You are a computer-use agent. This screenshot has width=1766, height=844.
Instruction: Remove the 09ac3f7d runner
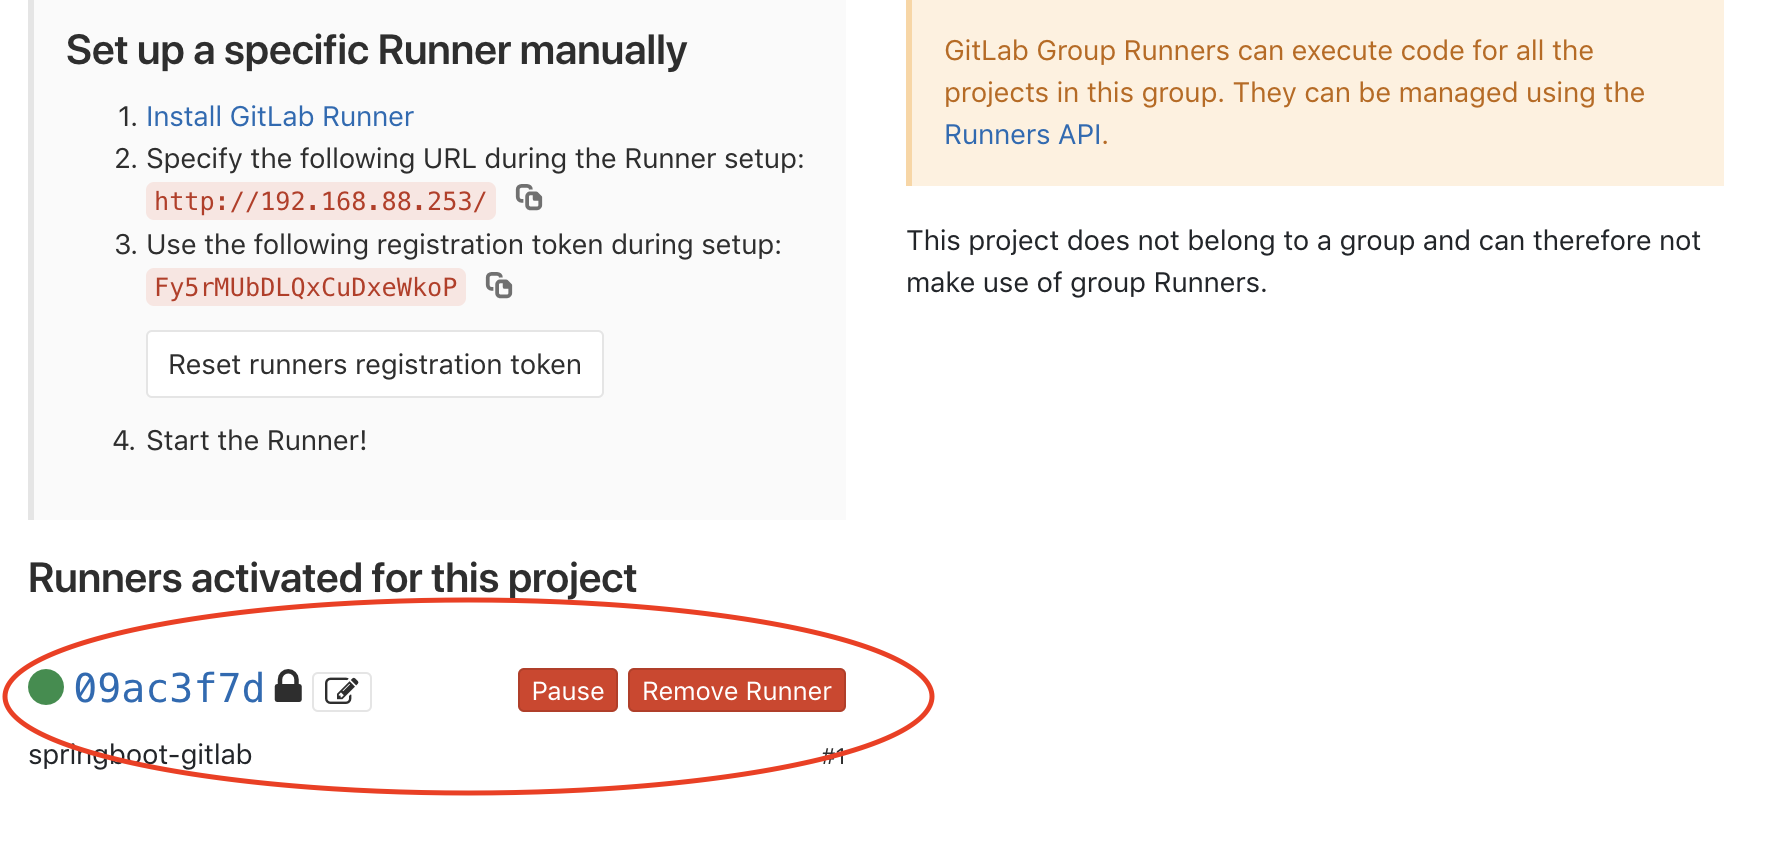tap(737, 690)
